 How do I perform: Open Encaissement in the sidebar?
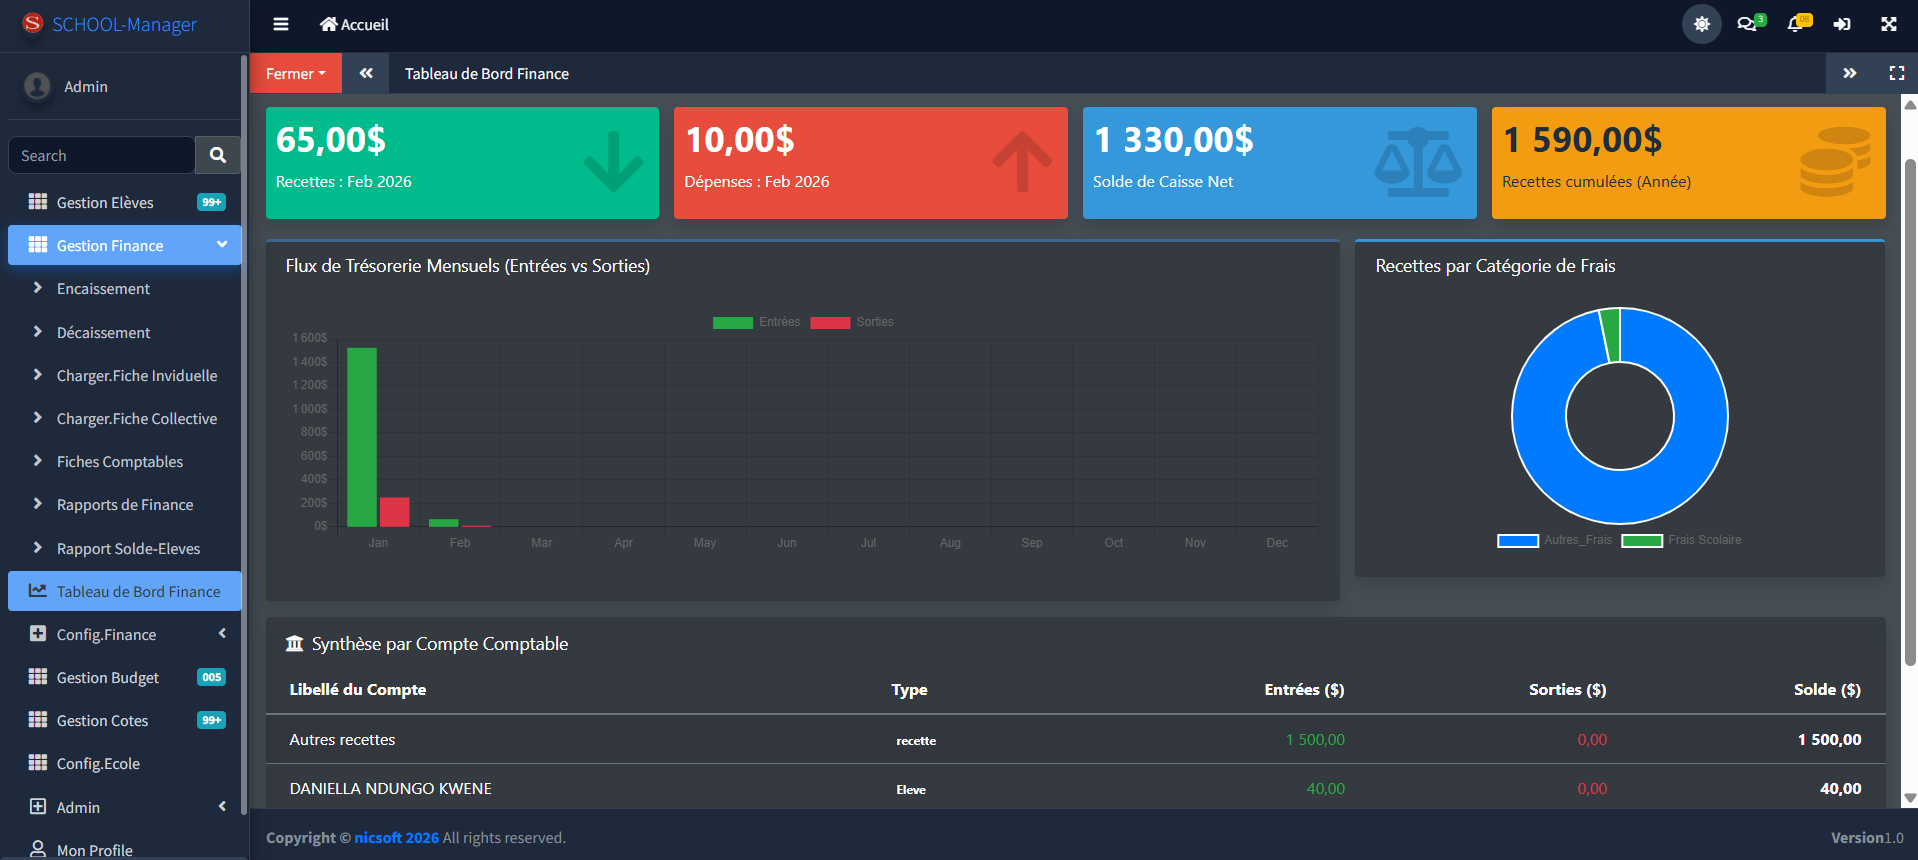103,288
